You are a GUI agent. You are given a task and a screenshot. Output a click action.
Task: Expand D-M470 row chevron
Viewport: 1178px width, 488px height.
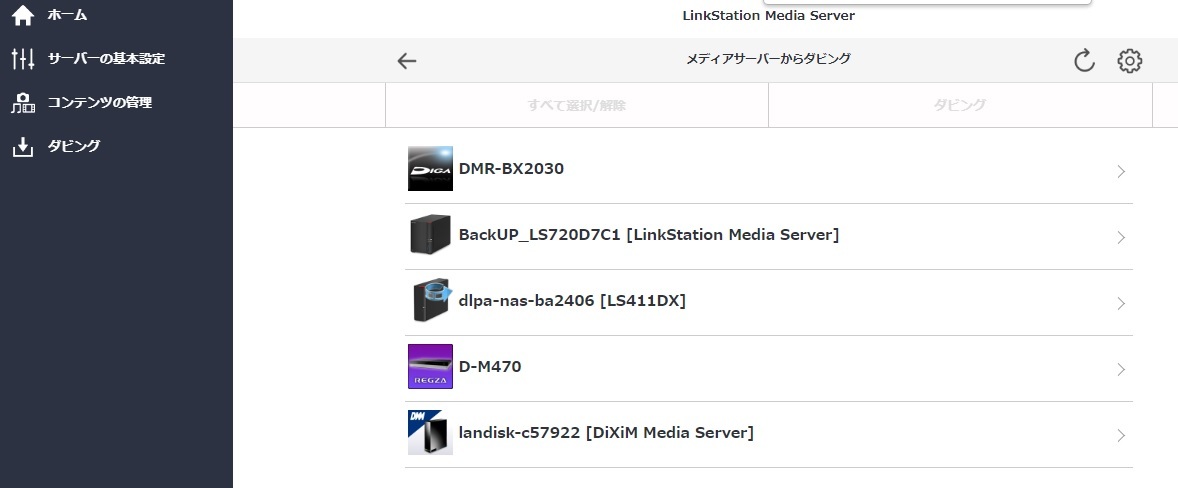coord(1121,370)
